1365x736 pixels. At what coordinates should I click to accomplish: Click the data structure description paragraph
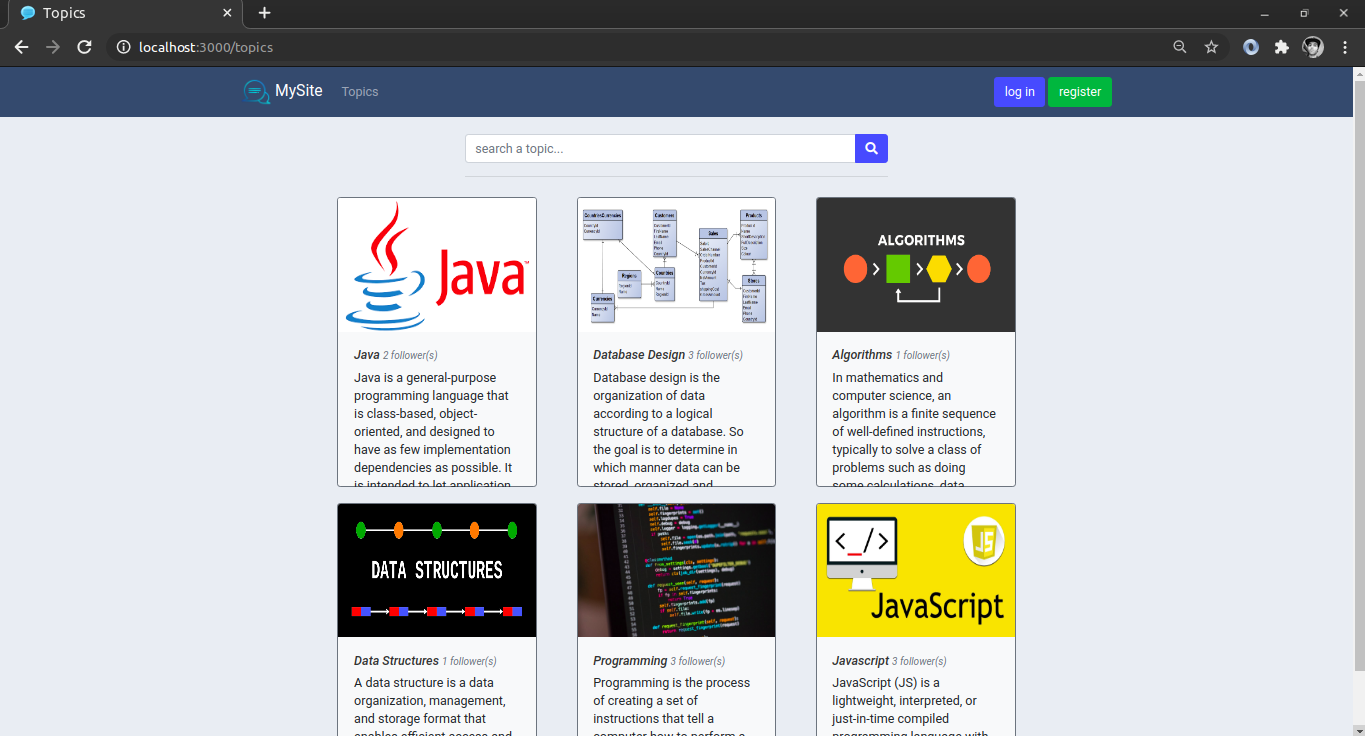coord(434,705)
